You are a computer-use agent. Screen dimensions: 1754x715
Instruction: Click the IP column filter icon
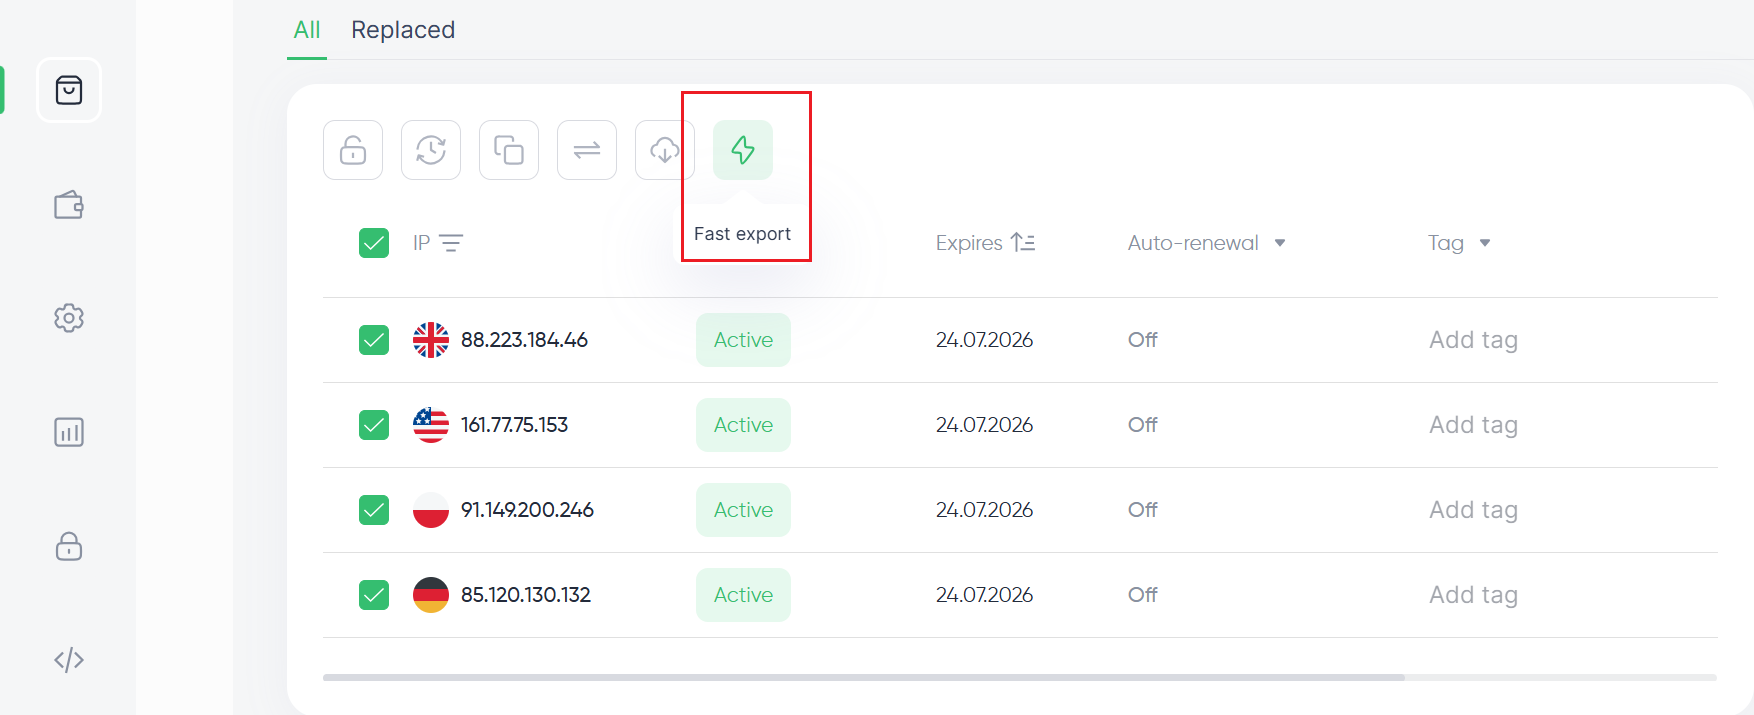451,243
